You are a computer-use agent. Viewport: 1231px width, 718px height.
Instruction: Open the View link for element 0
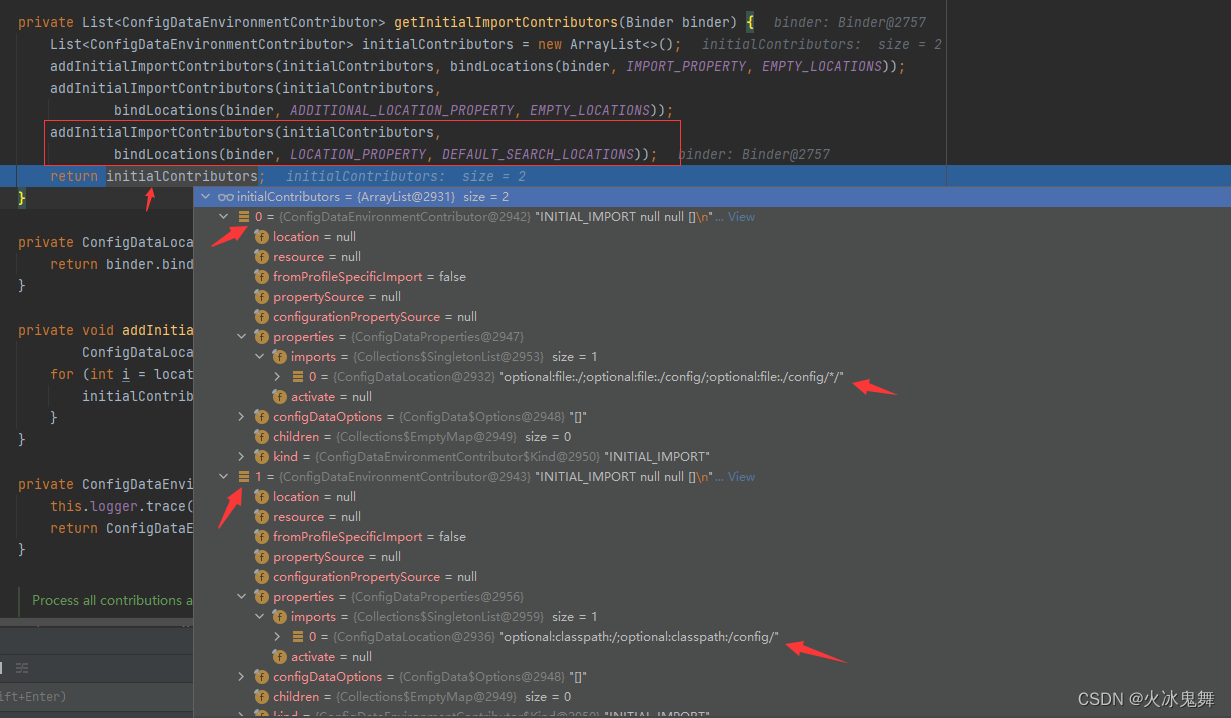pos(741,216)
